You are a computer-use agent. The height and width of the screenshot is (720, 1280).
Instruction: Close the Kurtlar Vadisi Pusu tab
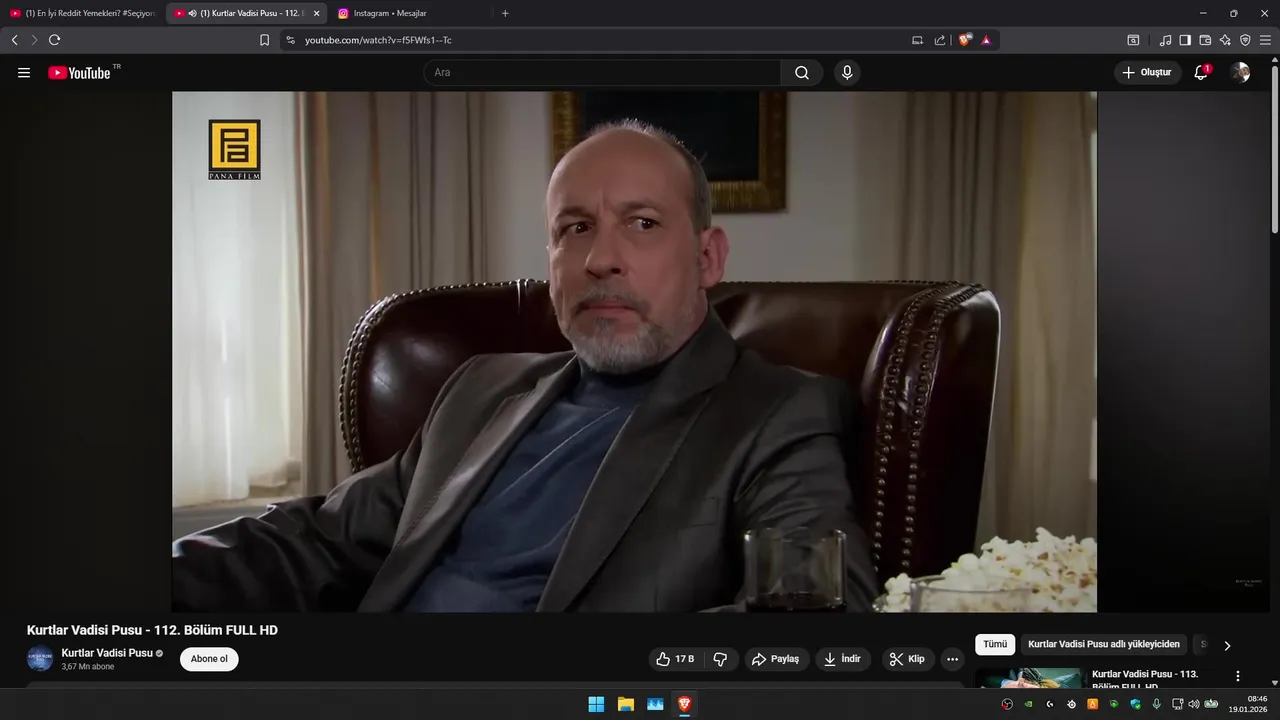click(317, 13)
